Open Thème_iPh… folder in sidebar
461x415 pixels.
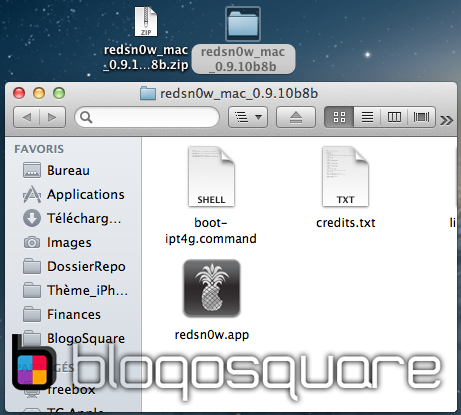click(x=73, y=290)
